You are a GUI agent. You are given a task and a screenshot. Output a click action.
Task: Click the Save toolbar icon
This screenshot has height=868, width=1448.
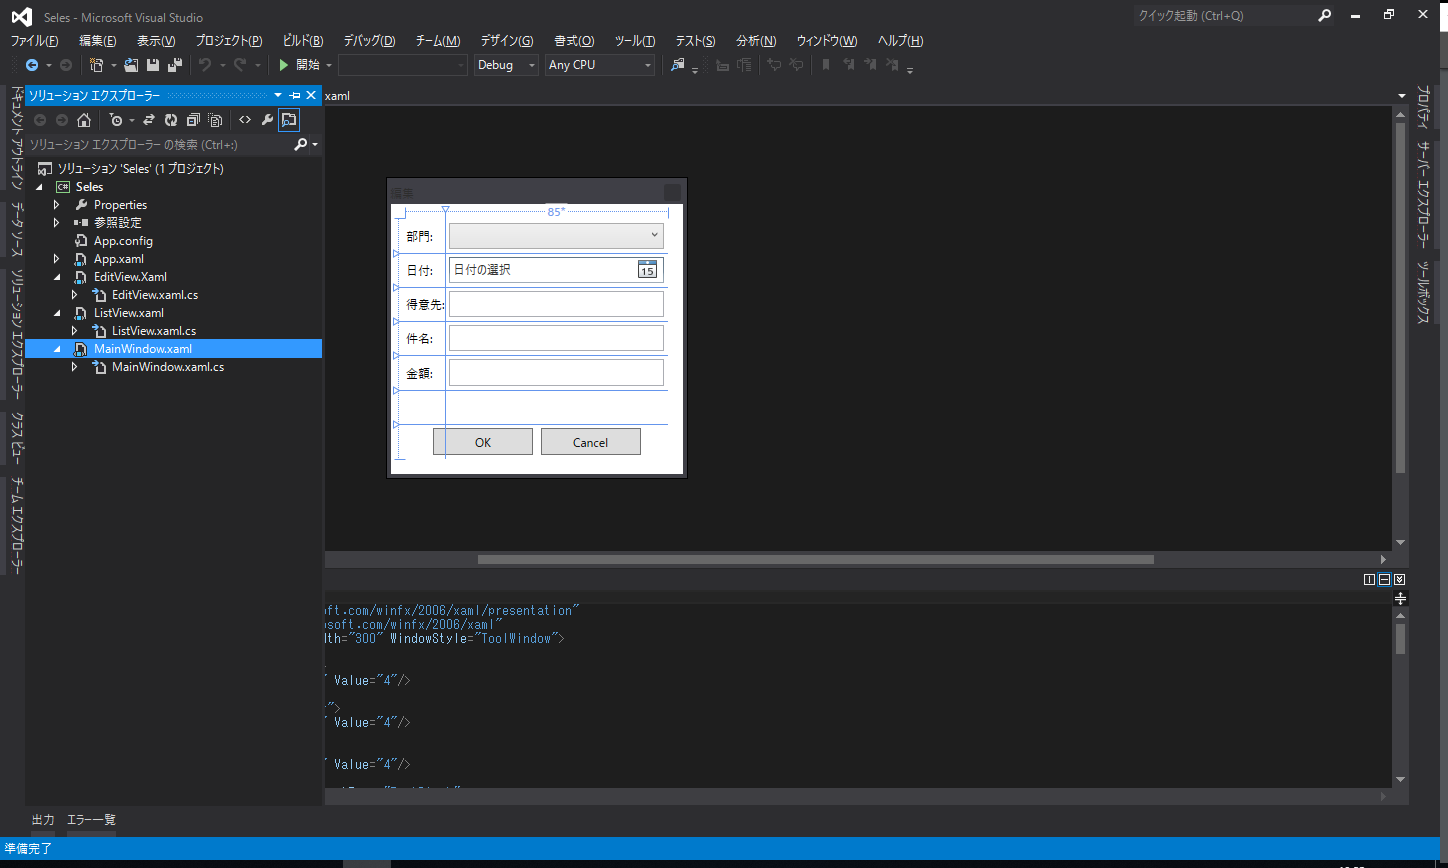(x=153, y=65)
